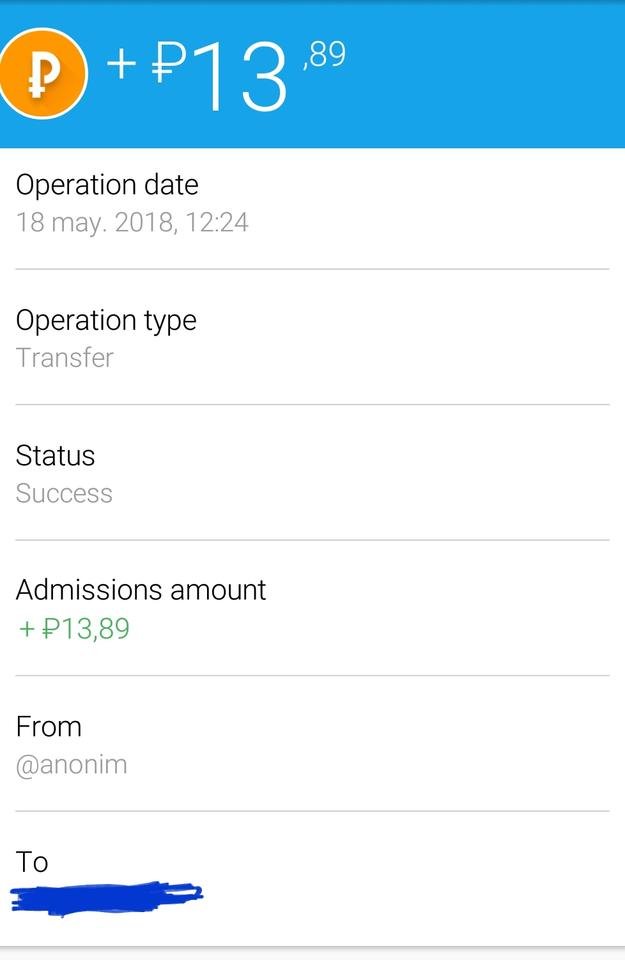Click the ruble symbol beside header amount
This screenshot has height=960, width=625.
[x=169, y=64]
